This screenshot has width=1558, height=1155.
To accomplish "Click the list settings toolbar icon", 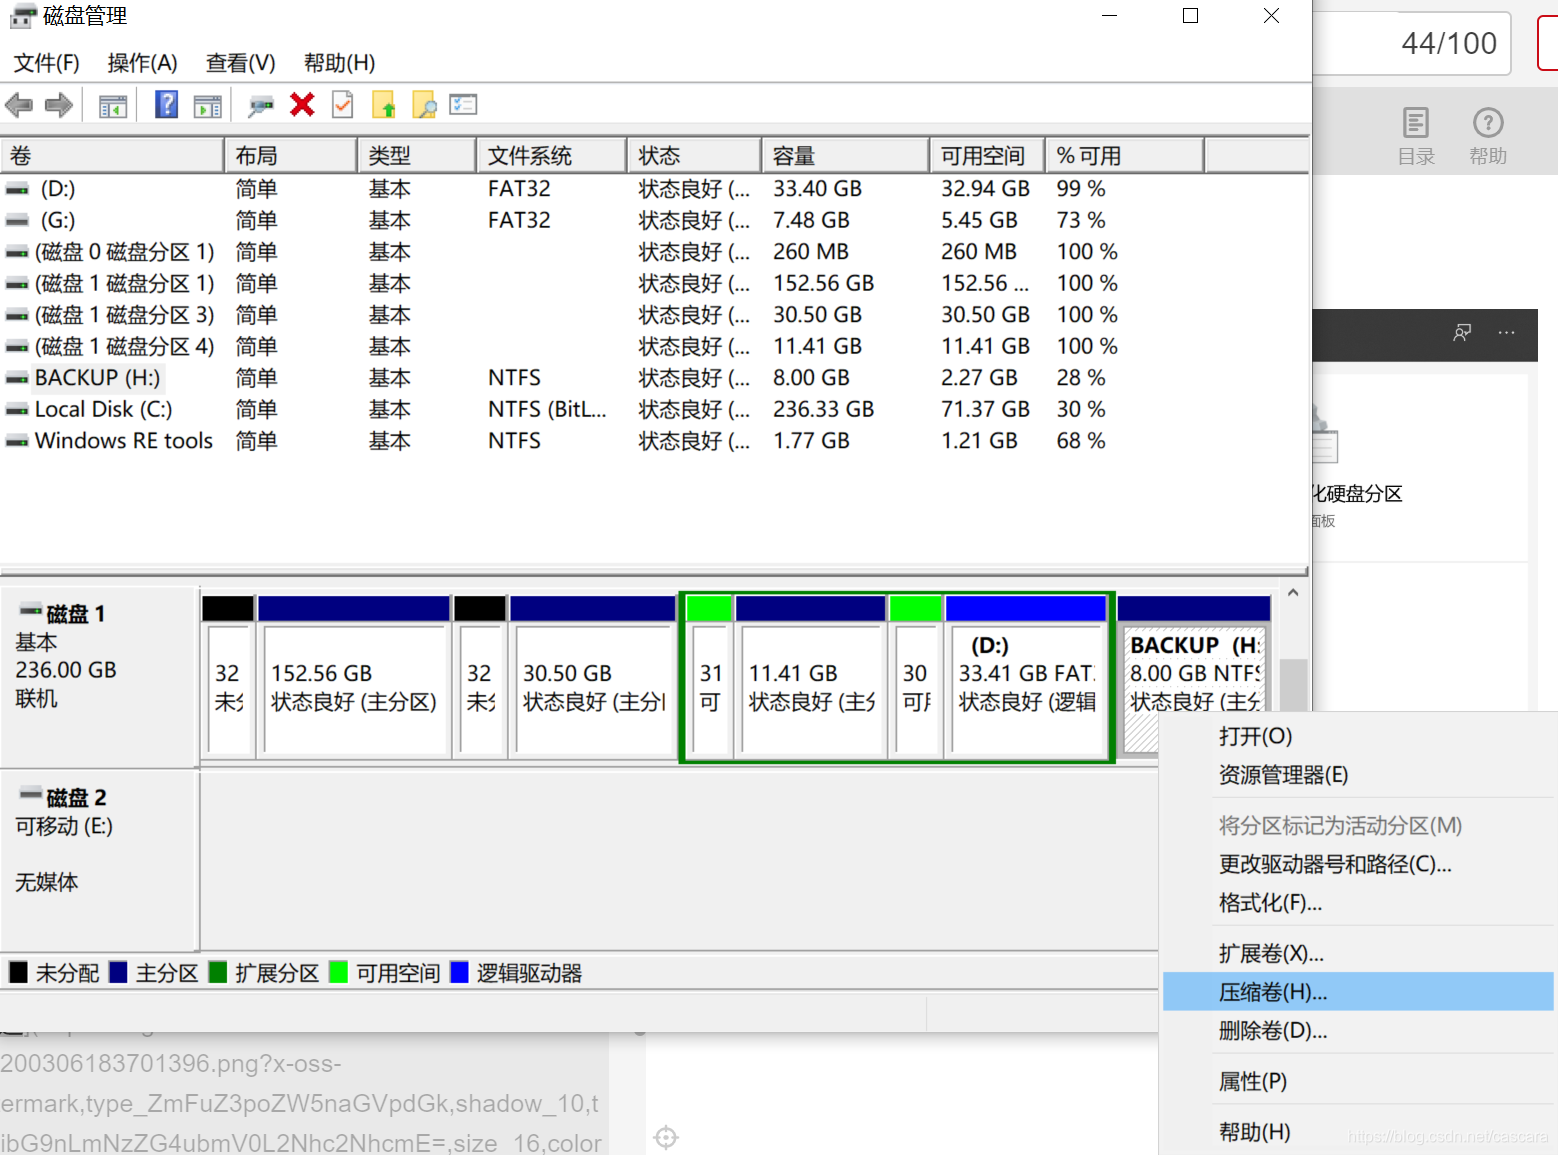I will 463,104.
